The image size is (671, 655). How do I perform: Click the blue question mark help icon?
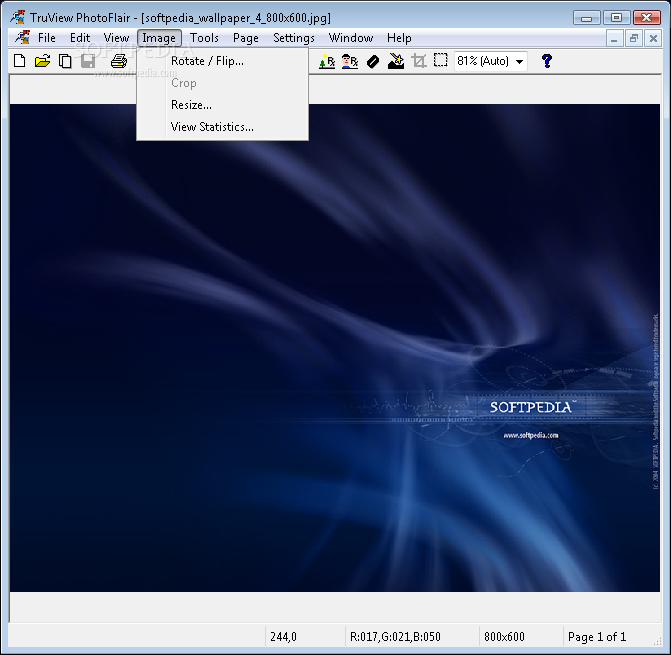click(546, 61)
